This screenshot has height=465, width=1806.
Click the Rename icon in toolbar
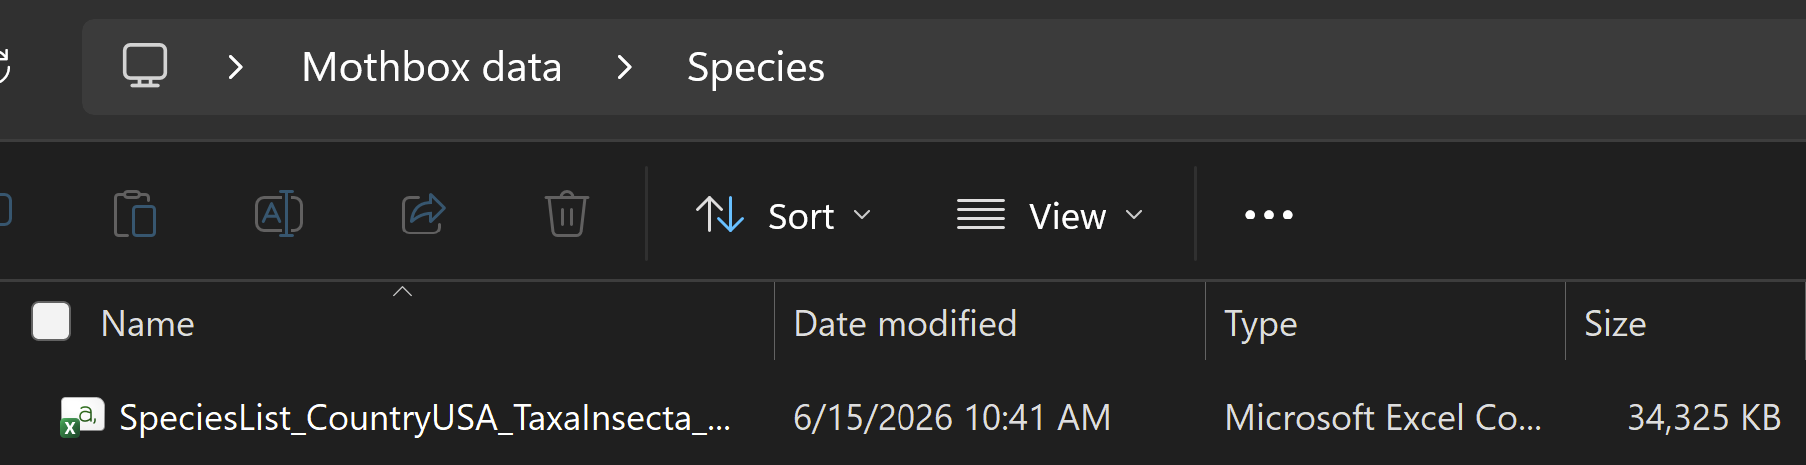coord(279,213)
